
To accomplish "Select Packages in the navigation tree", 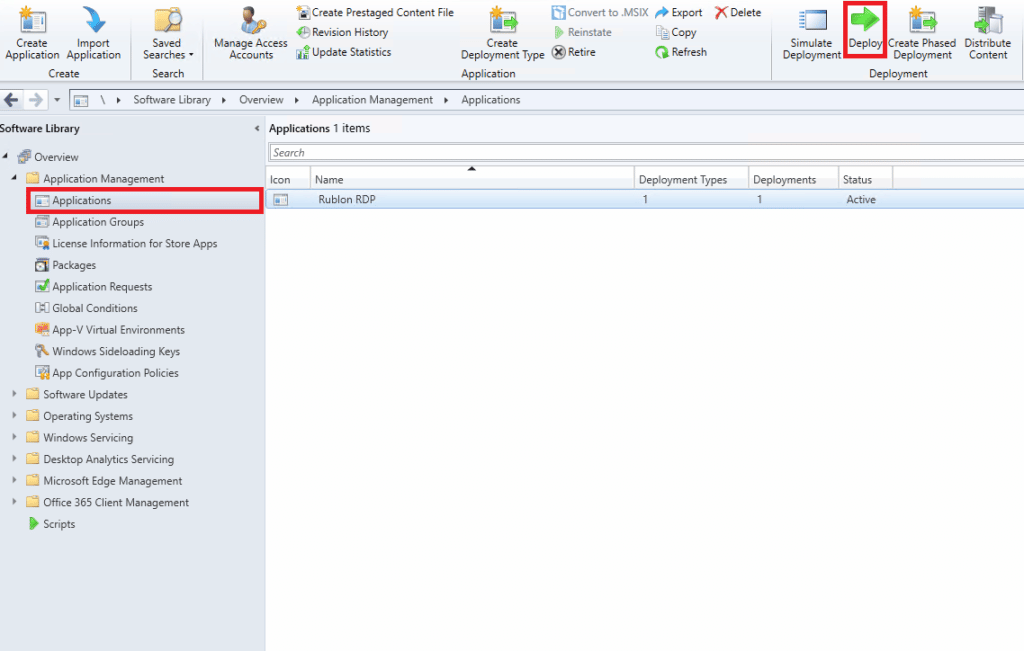I will tap(74, 265).
